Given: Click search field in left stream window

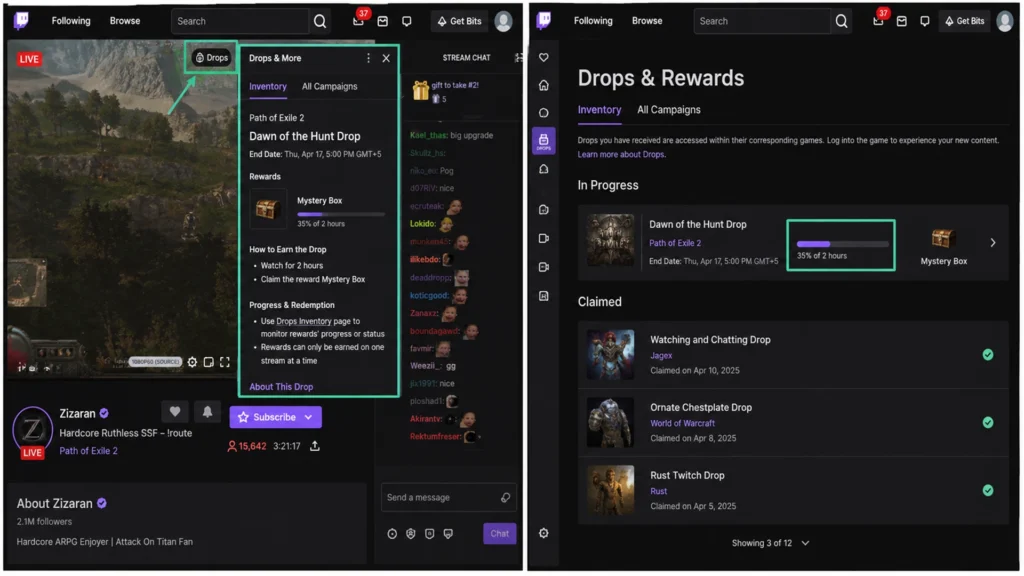Looking at the screenshot, I should coord(241,21).
